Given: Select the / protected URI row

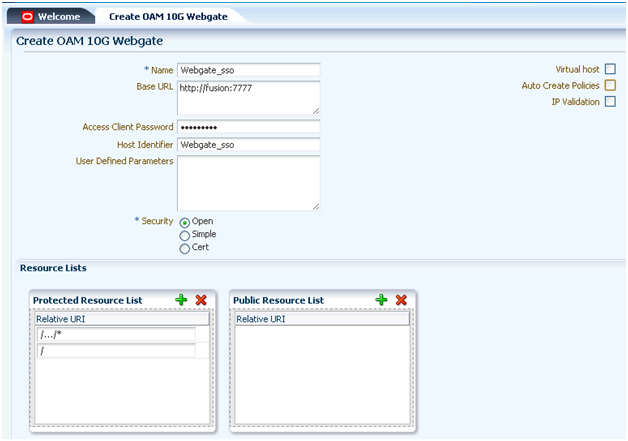Looking at the screenshot, I should point(116,350).
